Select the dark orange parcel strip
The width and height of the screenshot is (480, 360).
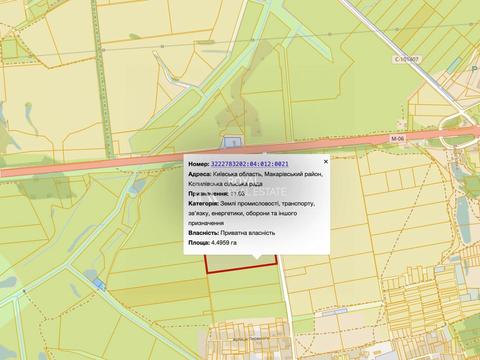coord(159,293)
